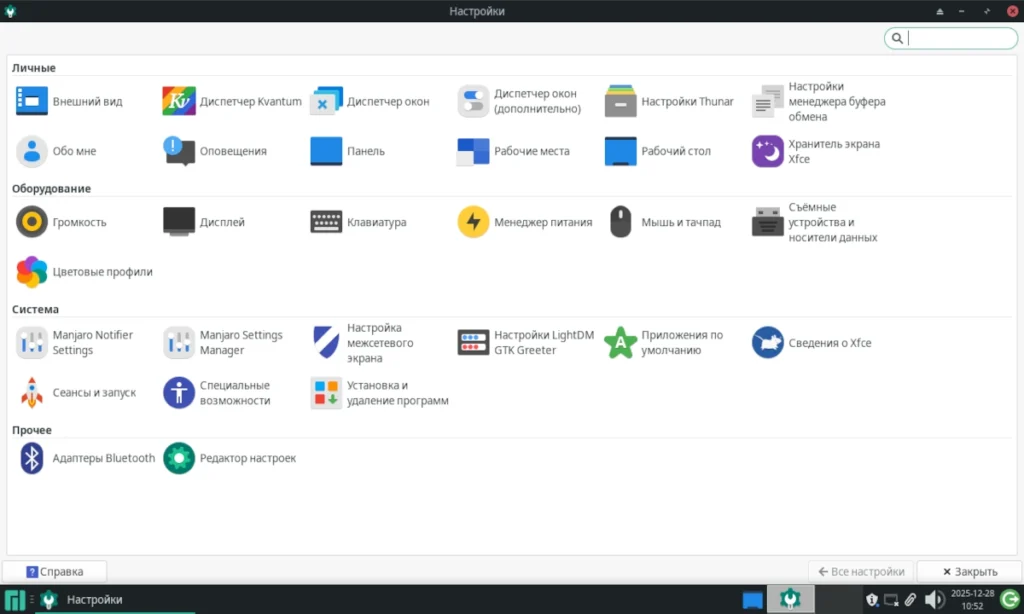Open Сеансы и запуск rocket icon

31,393
